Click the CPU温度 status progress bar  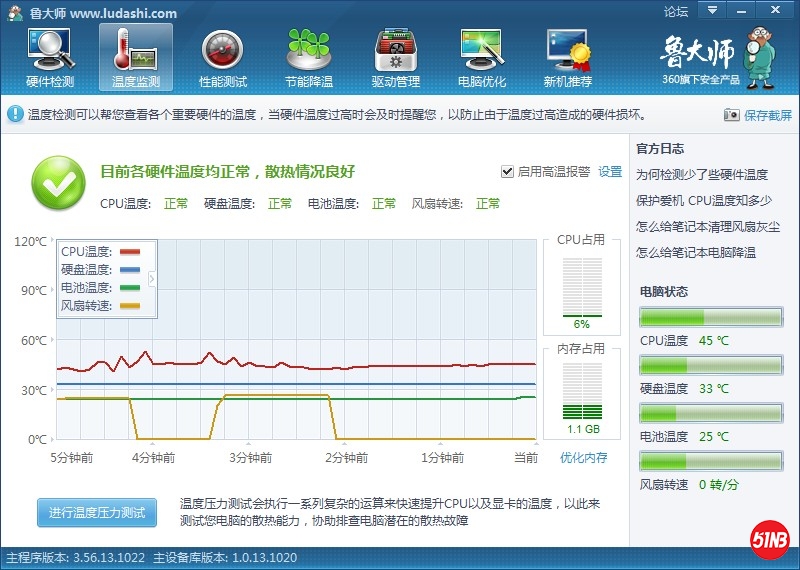point(710,318)
